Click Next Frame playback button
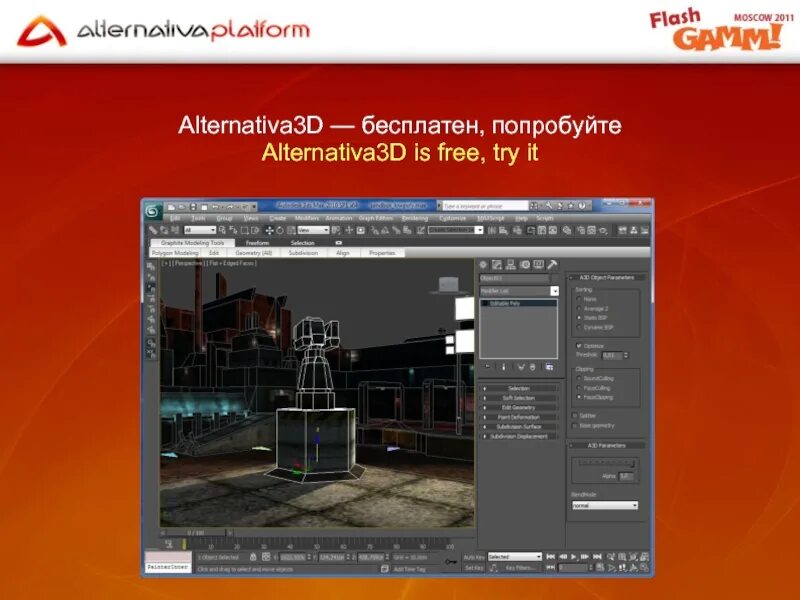 pyautogui.click(x=585, y=557)
